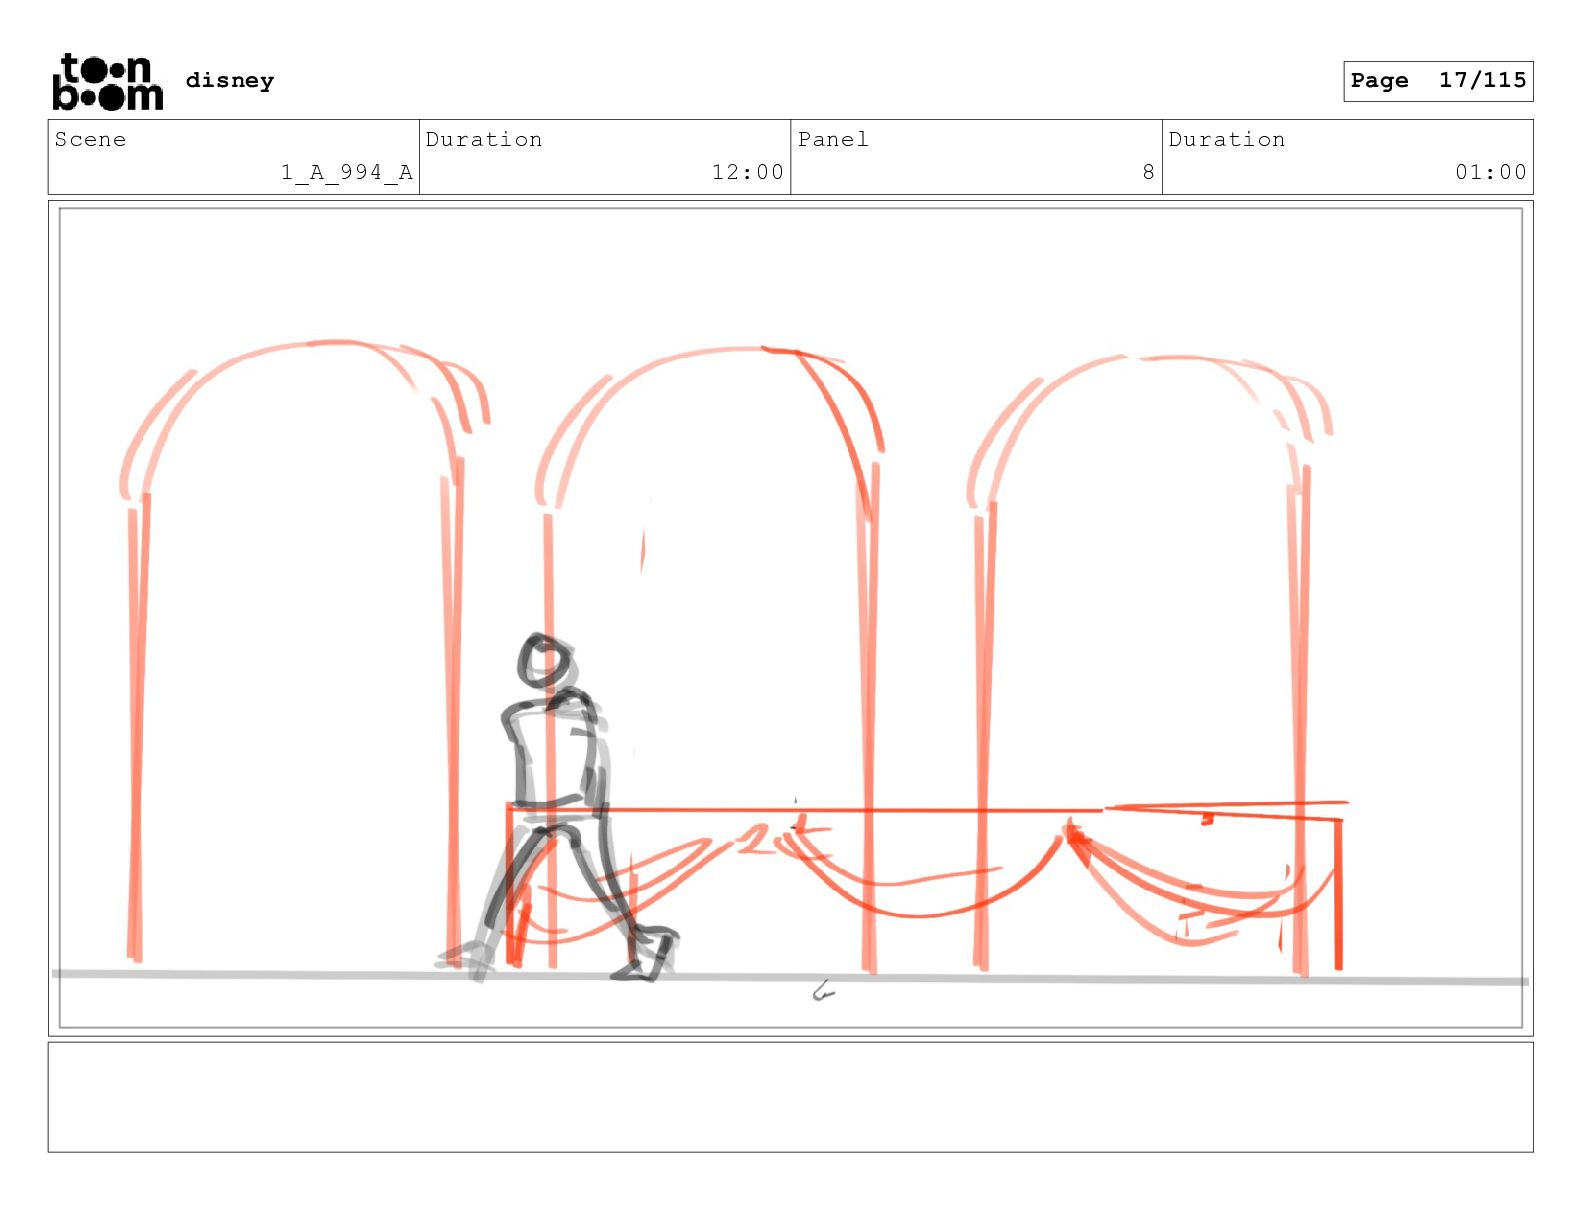The image size is (1584, 1224).
Task: Click the scene Duration value 12:00
Action: (x=747, y=172)
